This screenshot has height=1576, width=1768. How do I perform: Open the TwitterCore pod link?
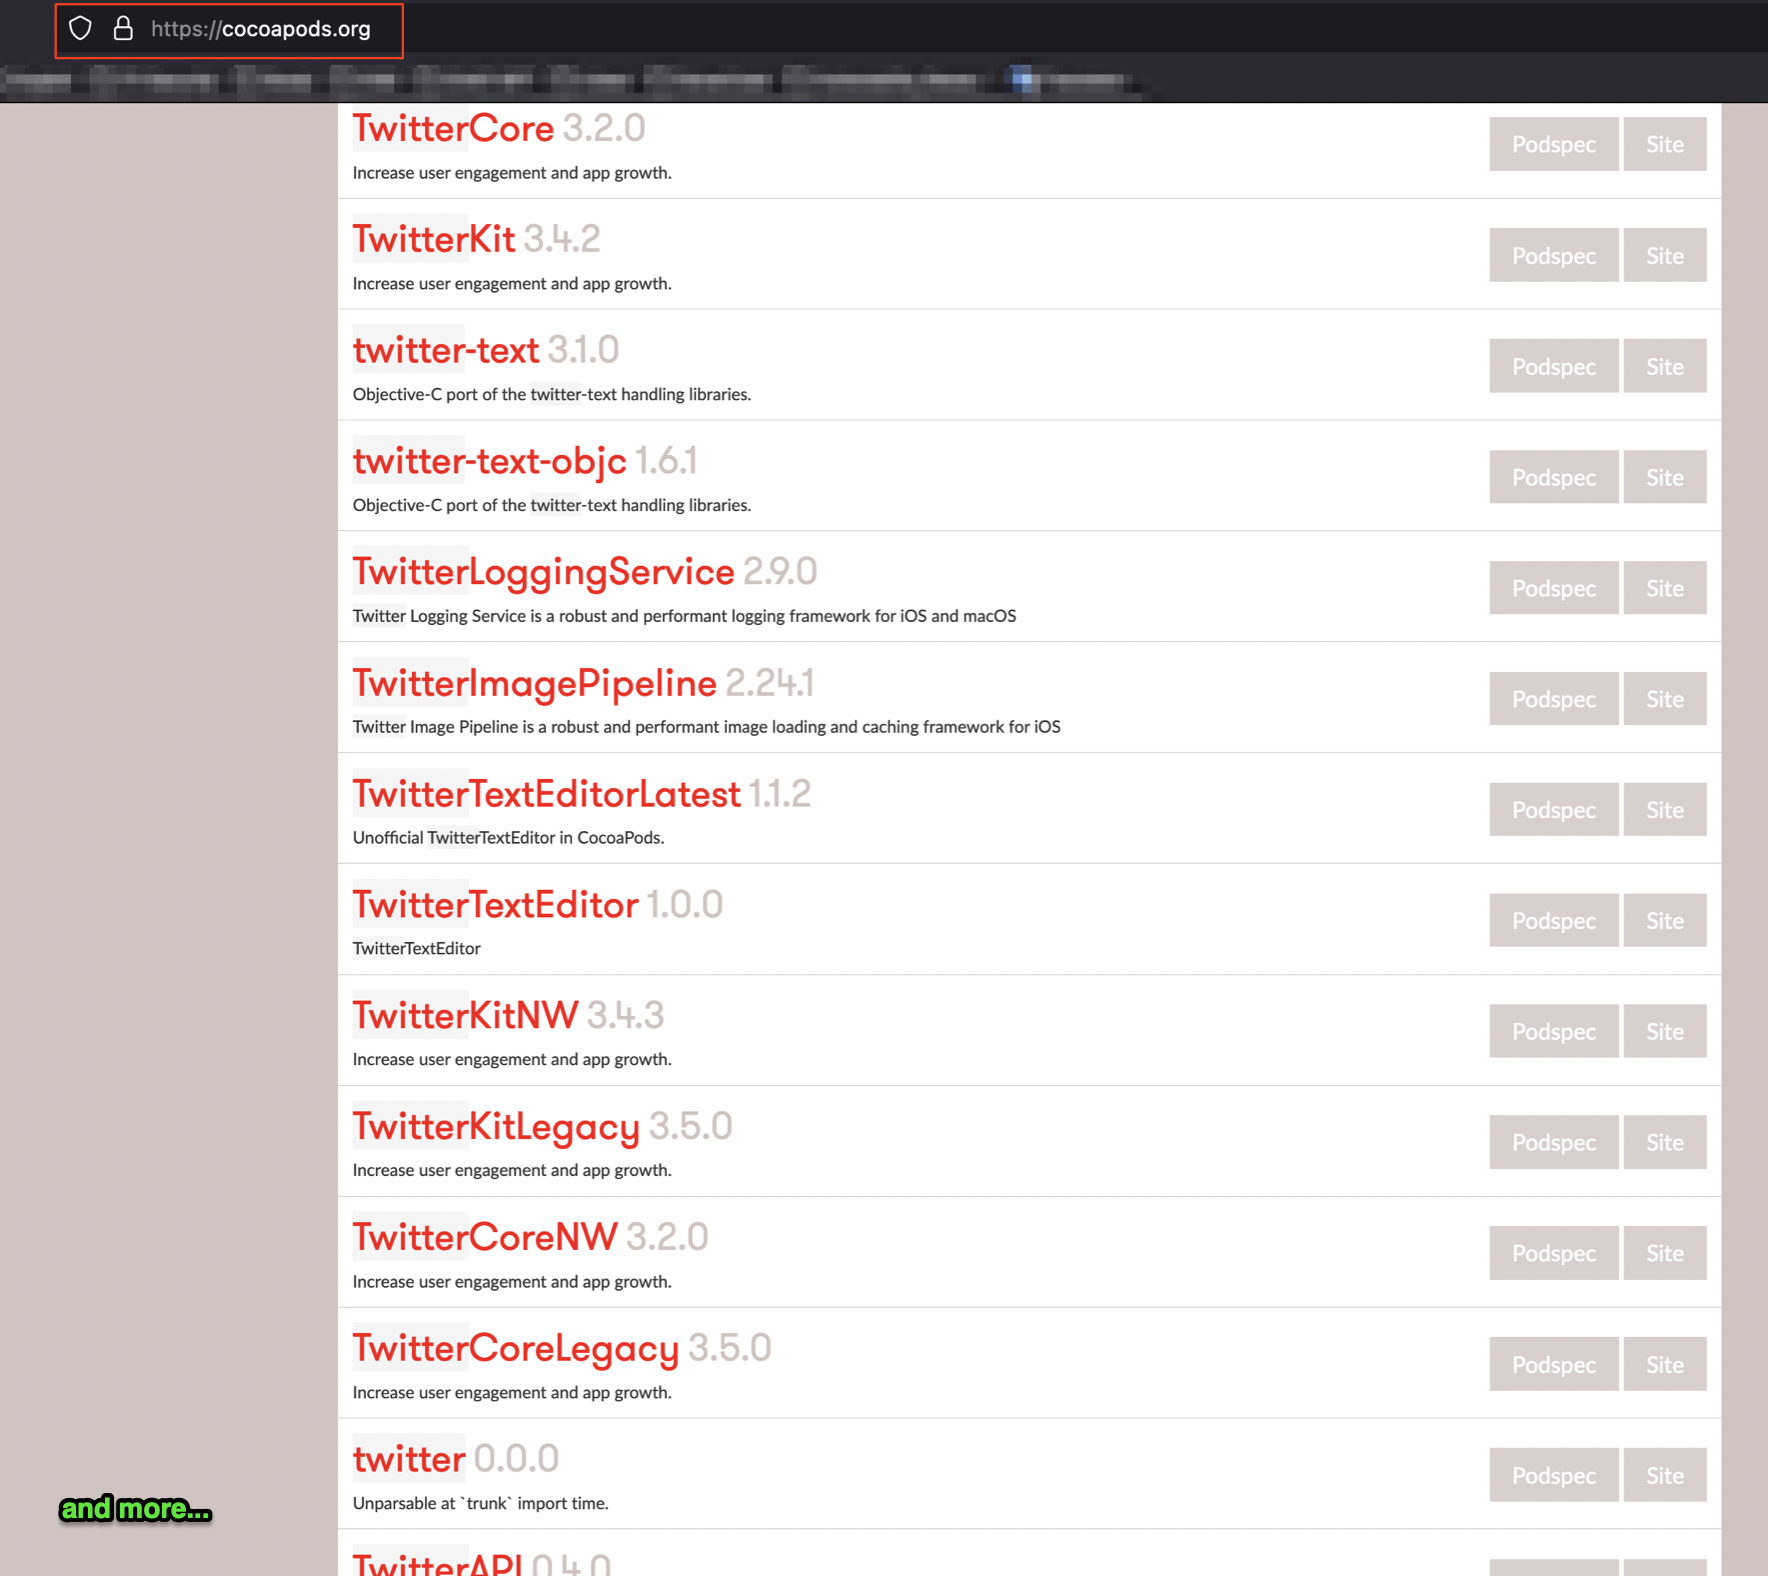[453, 129]
